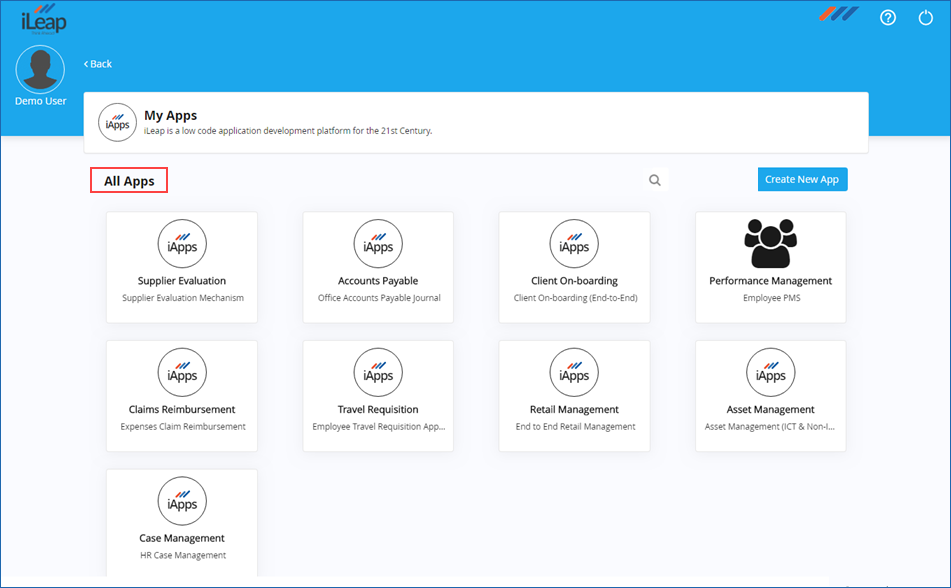Click the Travel Requisition iApps icon
The image size is (951, 588).
pyautogui.click(x=378, y=372)
